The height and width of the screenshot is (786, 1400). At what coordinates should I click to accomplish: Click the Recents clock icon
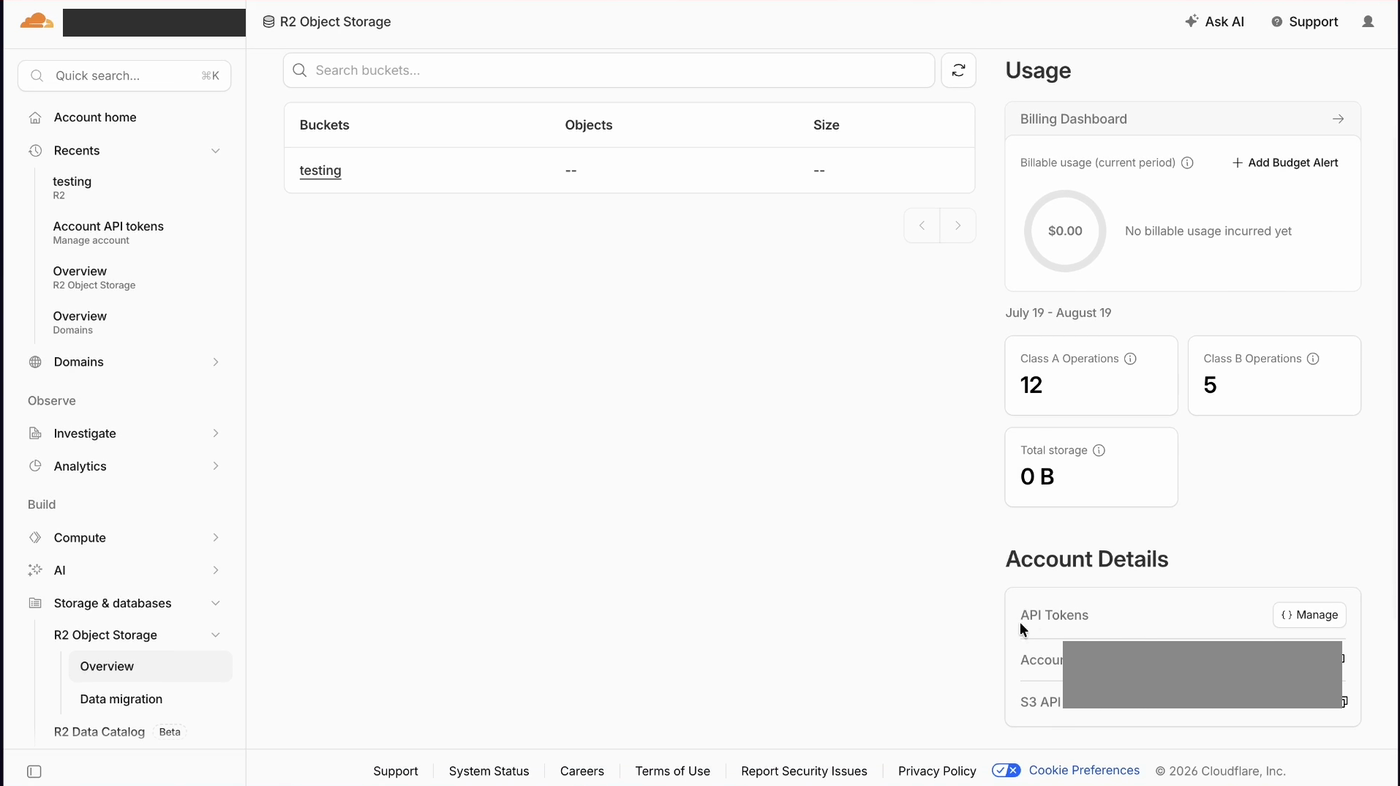35,151
